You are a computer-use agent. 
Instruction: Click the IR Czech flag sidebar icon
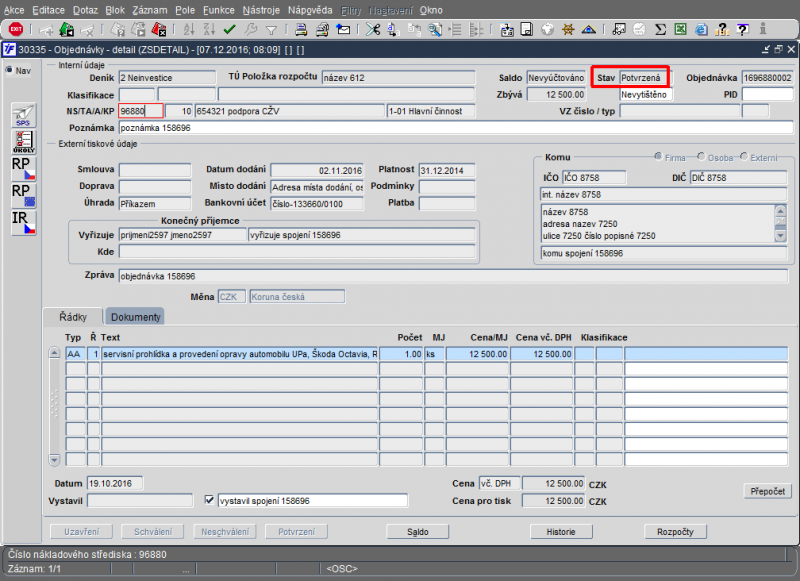[23, 222]
